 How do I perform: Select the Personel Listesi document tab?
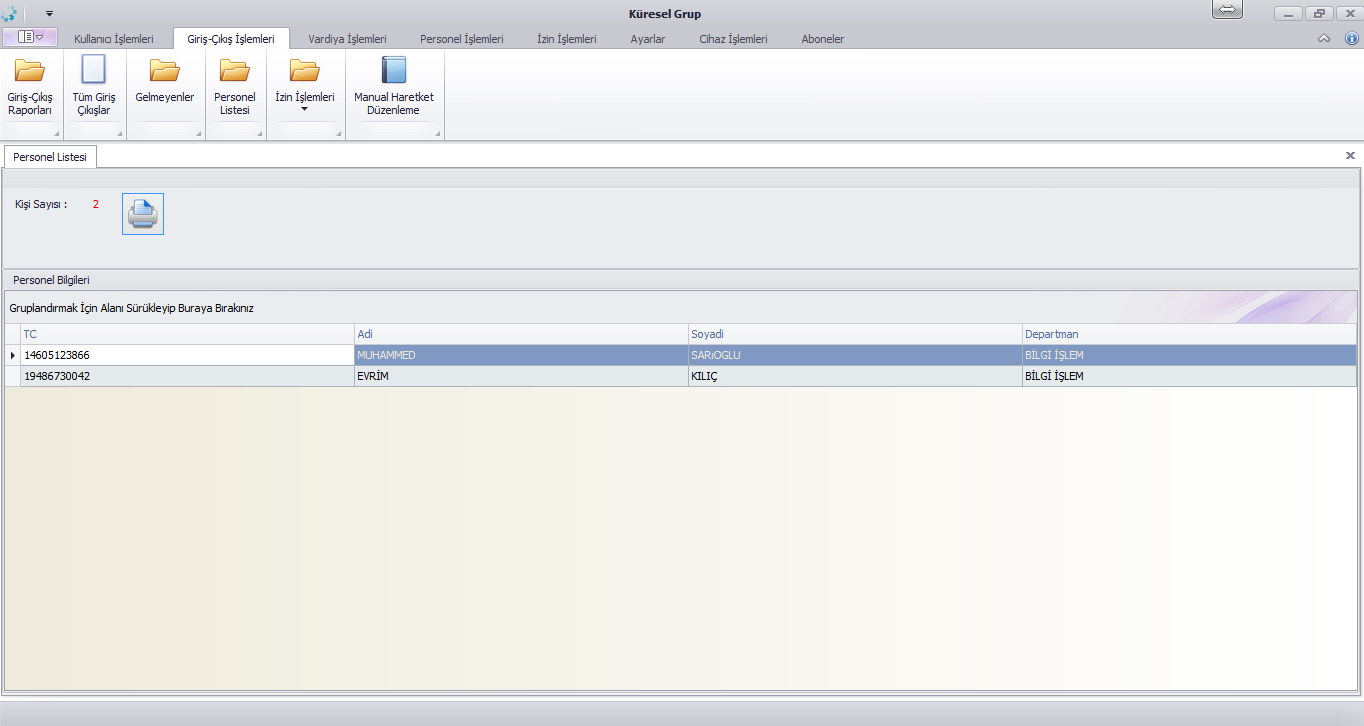[50, 157]
